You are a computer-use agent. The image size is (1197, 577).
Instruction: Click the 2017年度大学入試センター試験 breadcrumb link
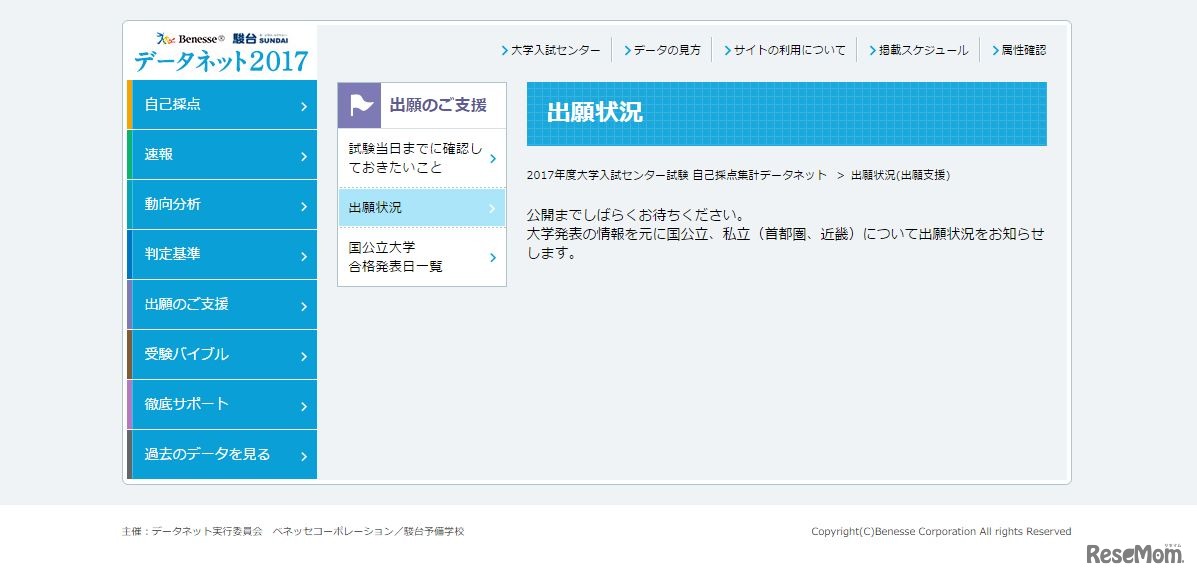pyautogui.click(x=676, y=175)
